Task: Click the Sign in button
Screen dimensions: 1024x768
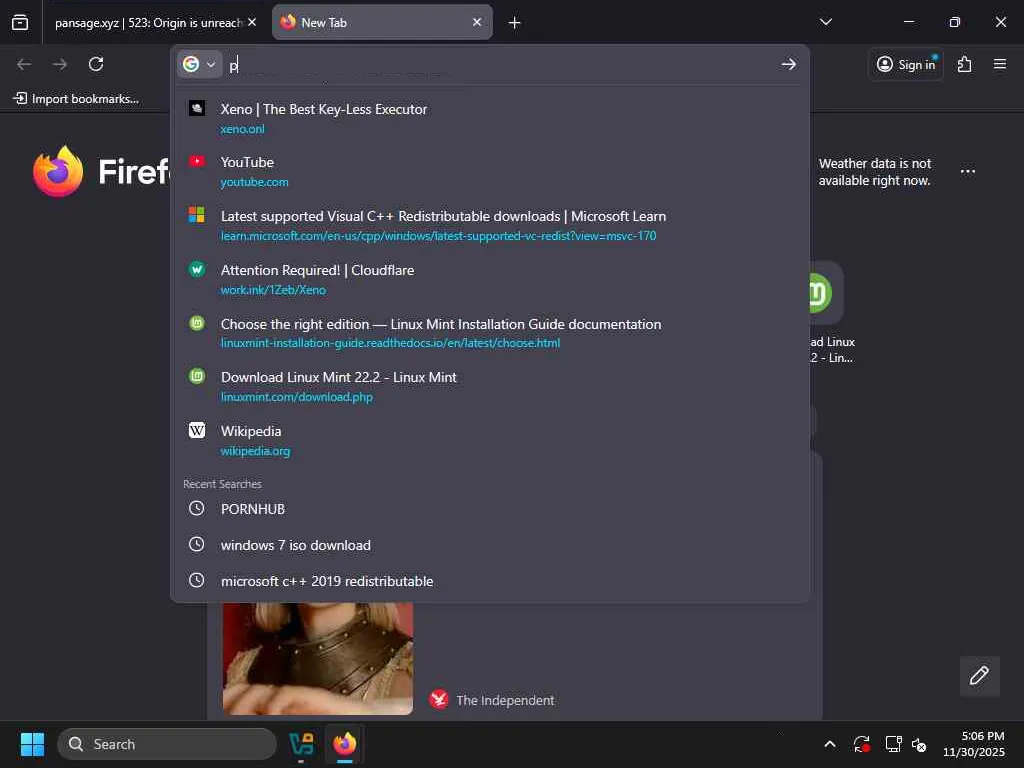Action: pos(906,64)
